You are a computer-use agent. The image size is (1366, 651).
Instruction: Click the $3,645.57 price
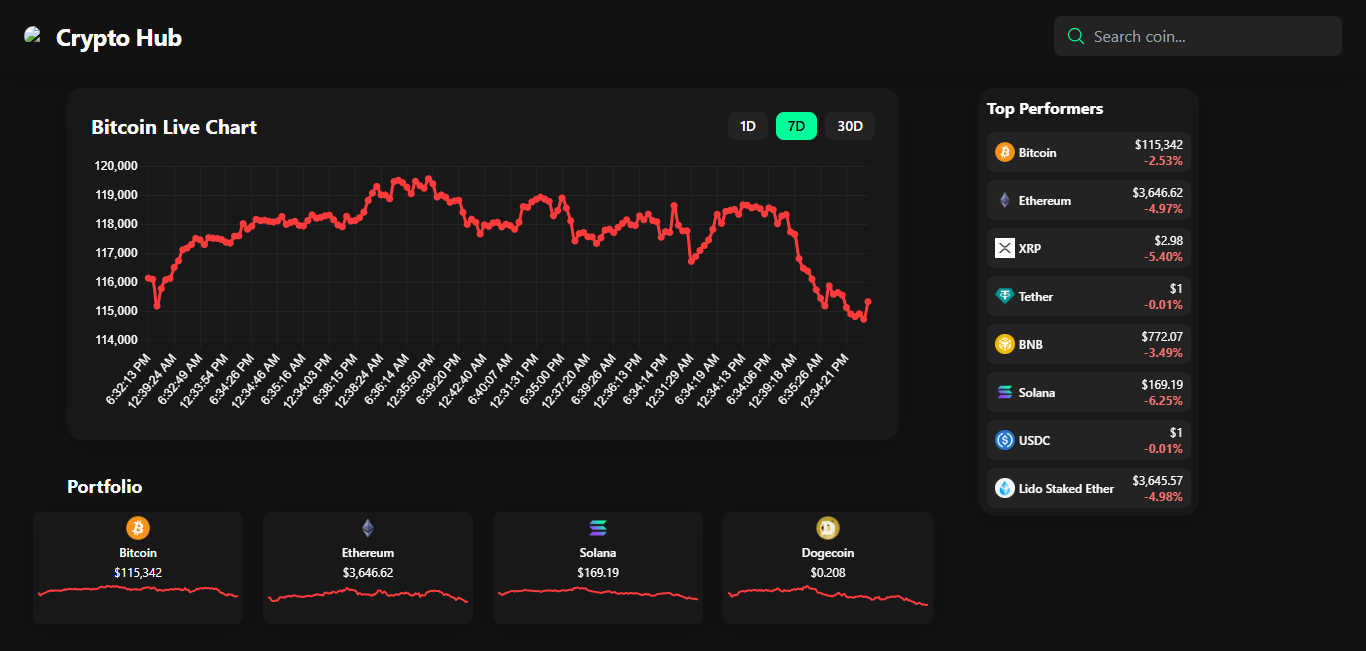coord(1158,480)
